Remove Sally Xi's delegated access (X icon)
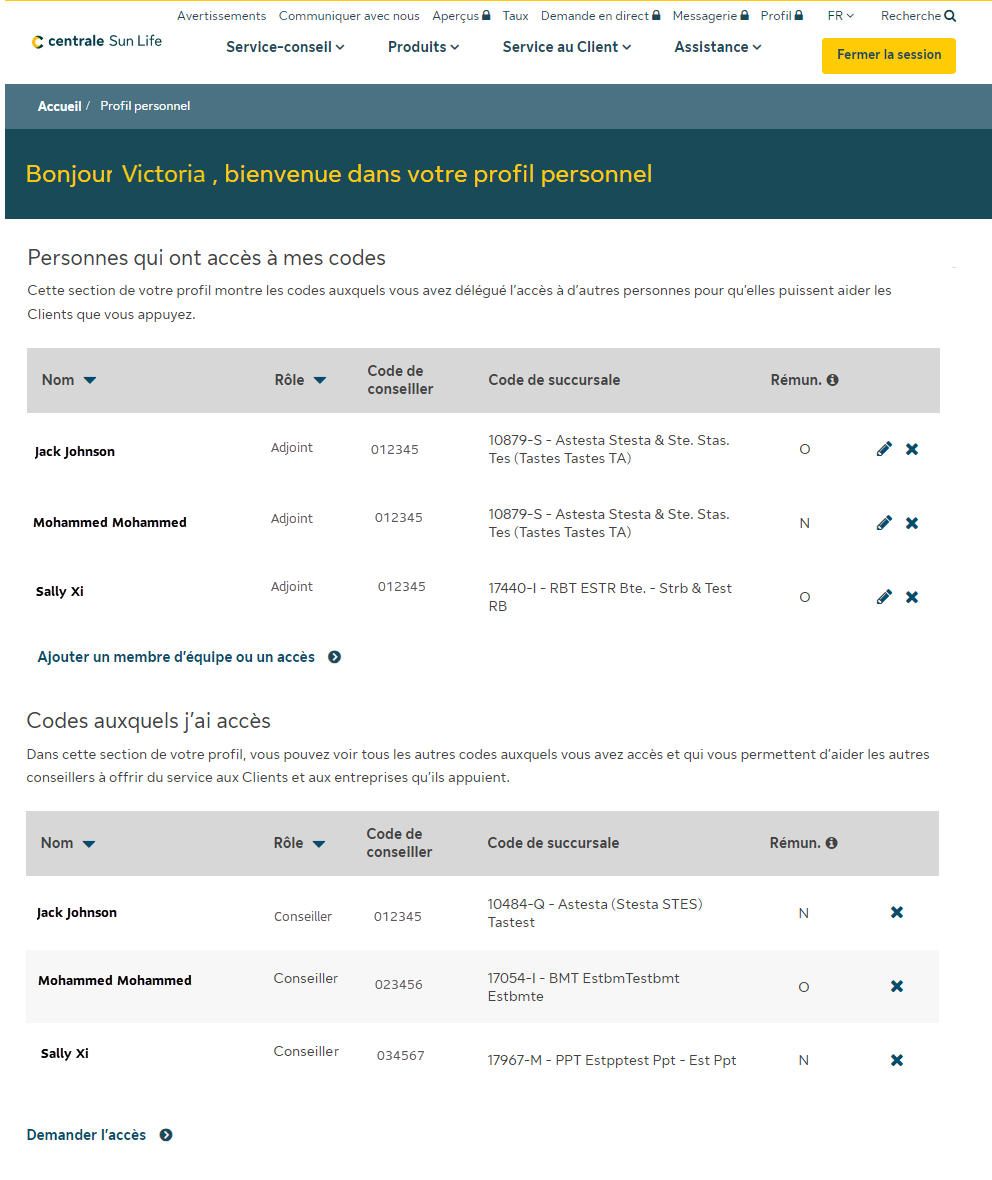This screenshot has height=1180, width=992. [x=912, y=597]
